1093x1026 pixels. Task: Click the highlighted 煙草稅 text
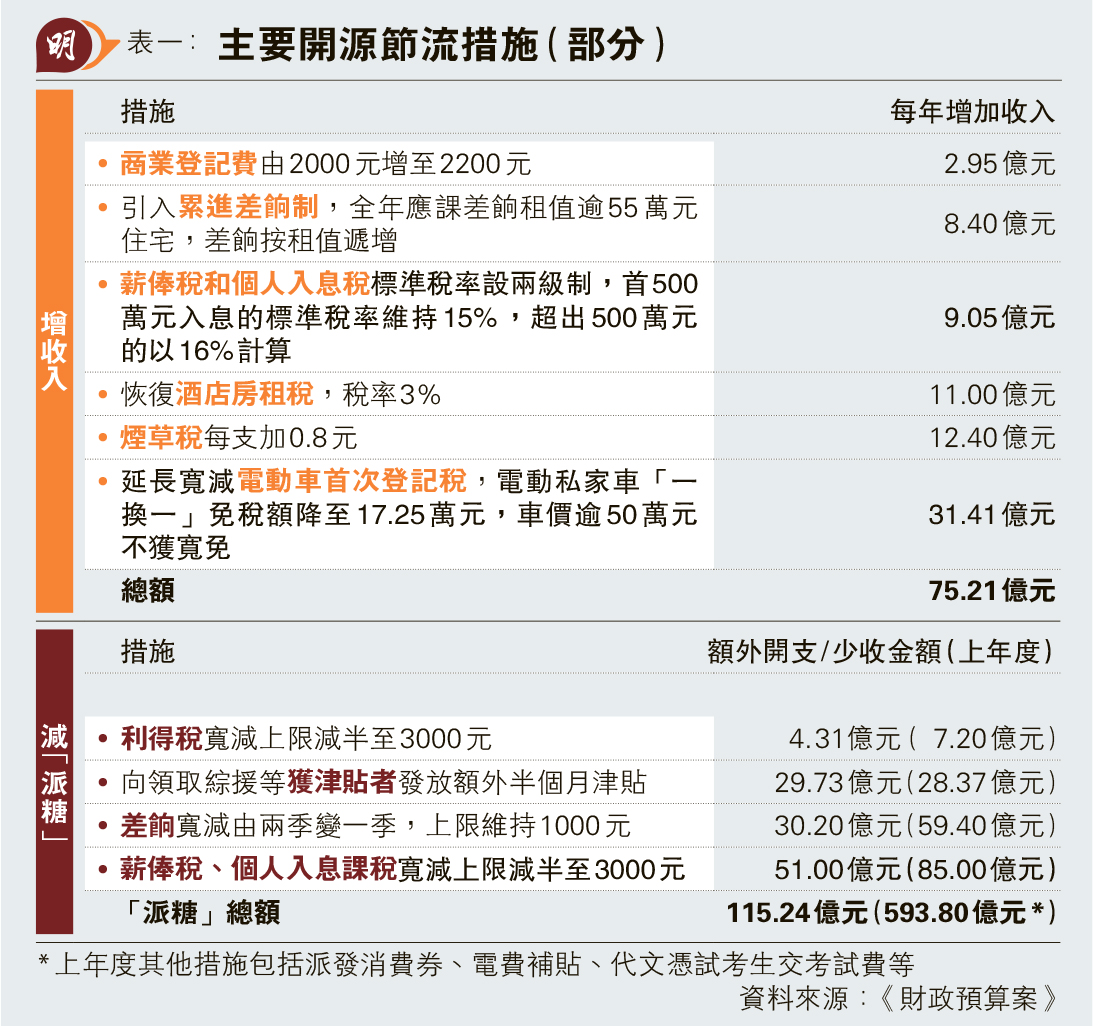click(162, 437)
